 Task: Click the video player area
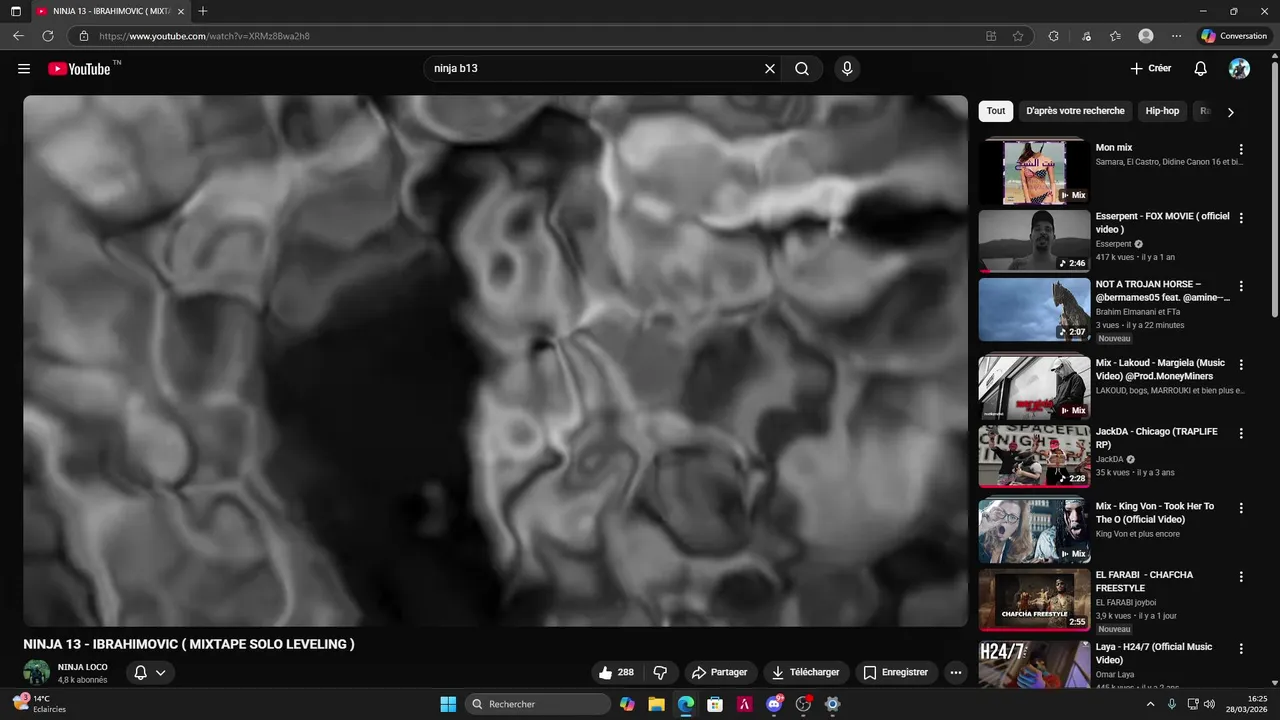coord(496,361)
